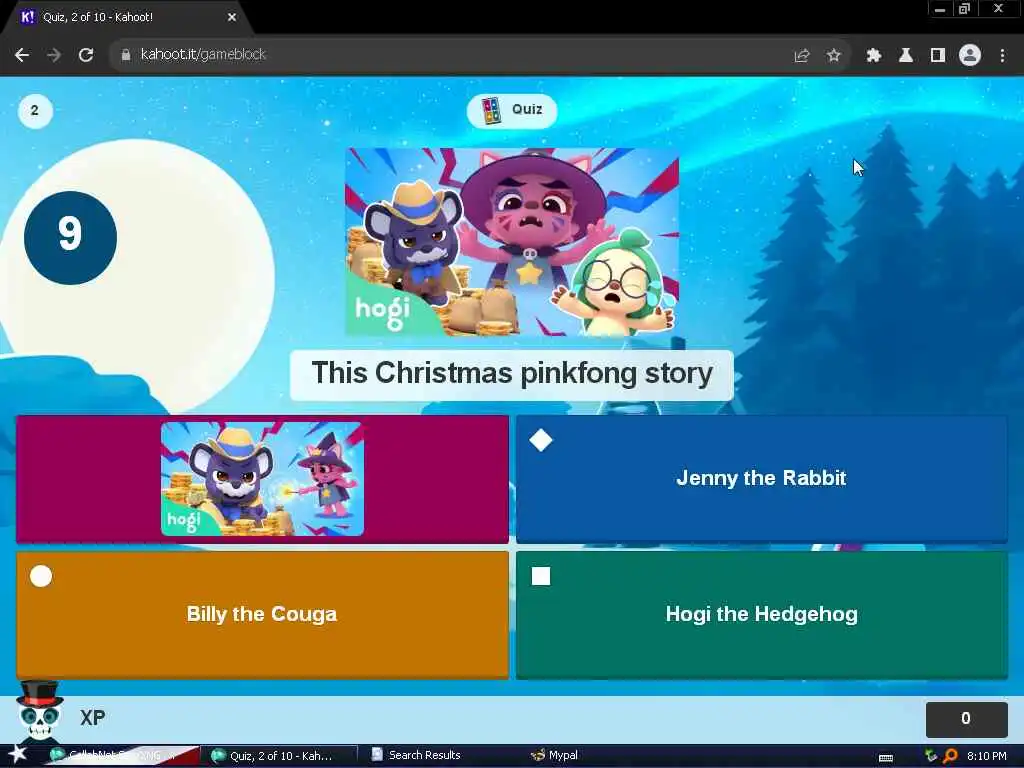Answer Billy the Couga
The width and height of the screenshot is (1024, 768).
(x=263, y=615)
